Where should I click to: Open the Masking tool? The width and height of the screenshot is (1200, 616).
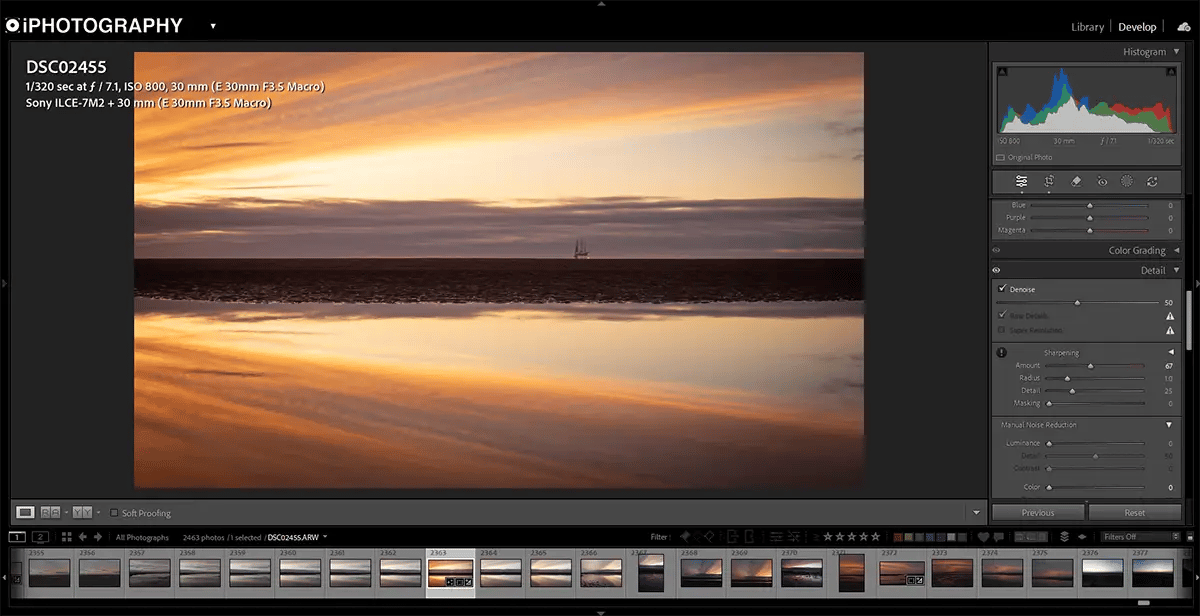click(1127, 181)
